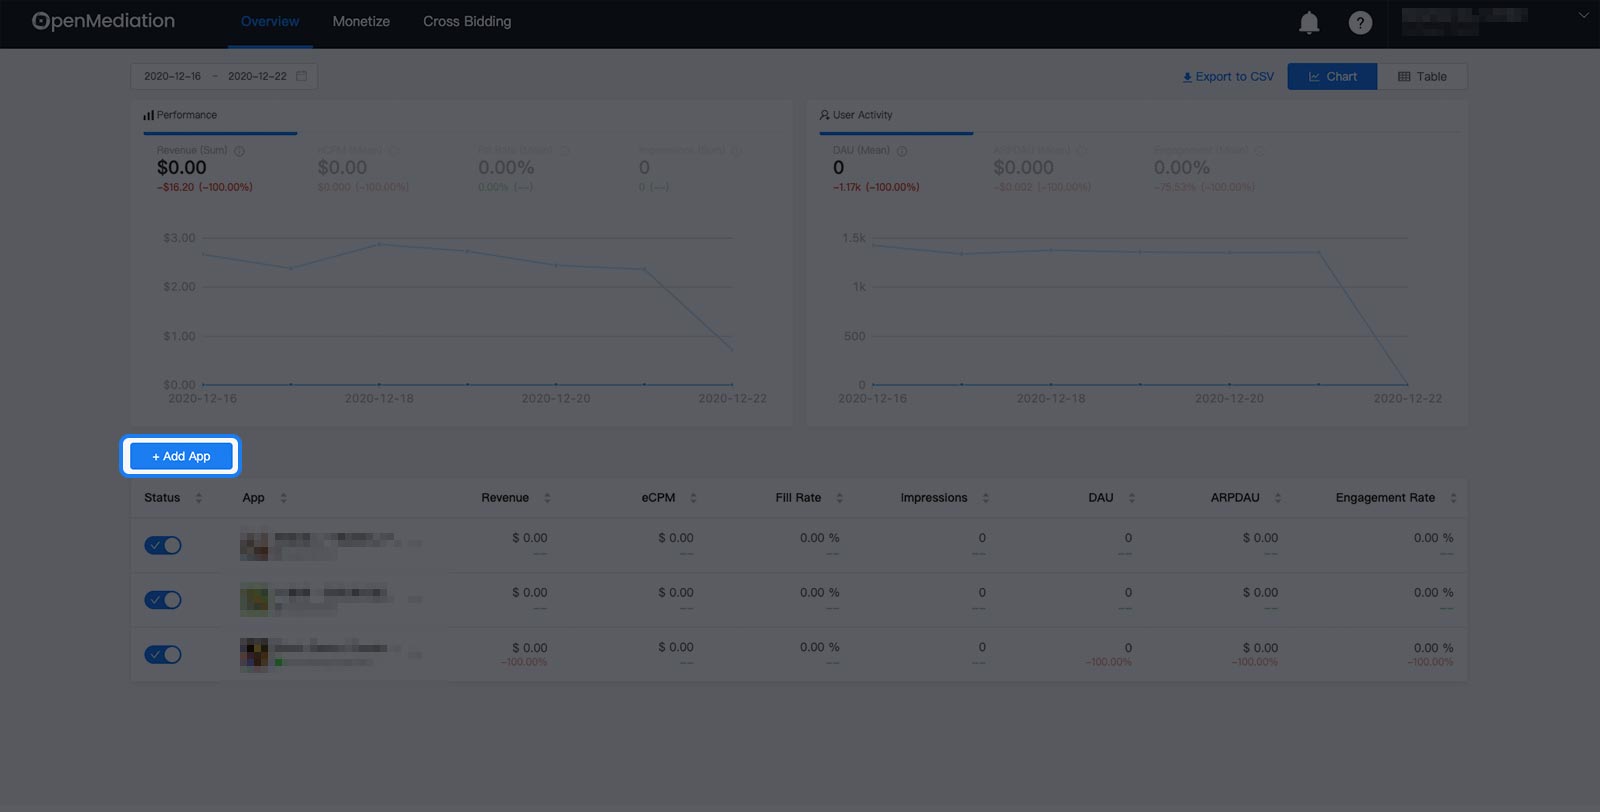Open the help question mark icon
This screenshot has width=1600, height=812.
(1360, 22)
